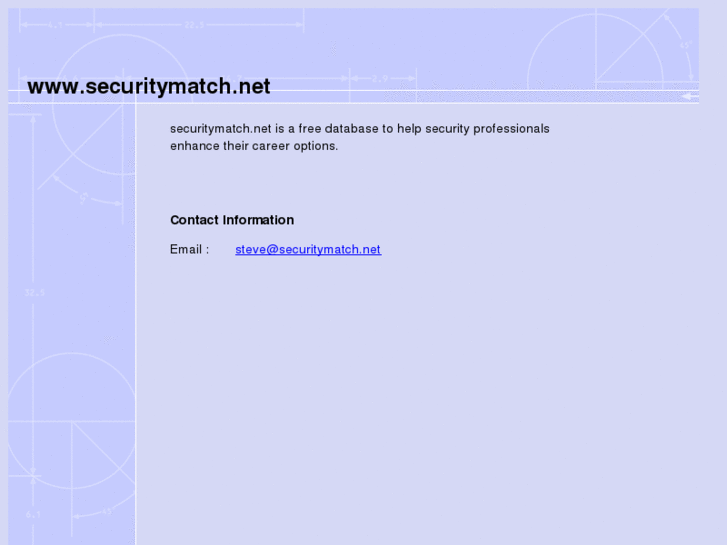Click the www.securitymatch.net page heading
Image resolution: width=727 pixels, height=545 pixels.
click(149, 87)
